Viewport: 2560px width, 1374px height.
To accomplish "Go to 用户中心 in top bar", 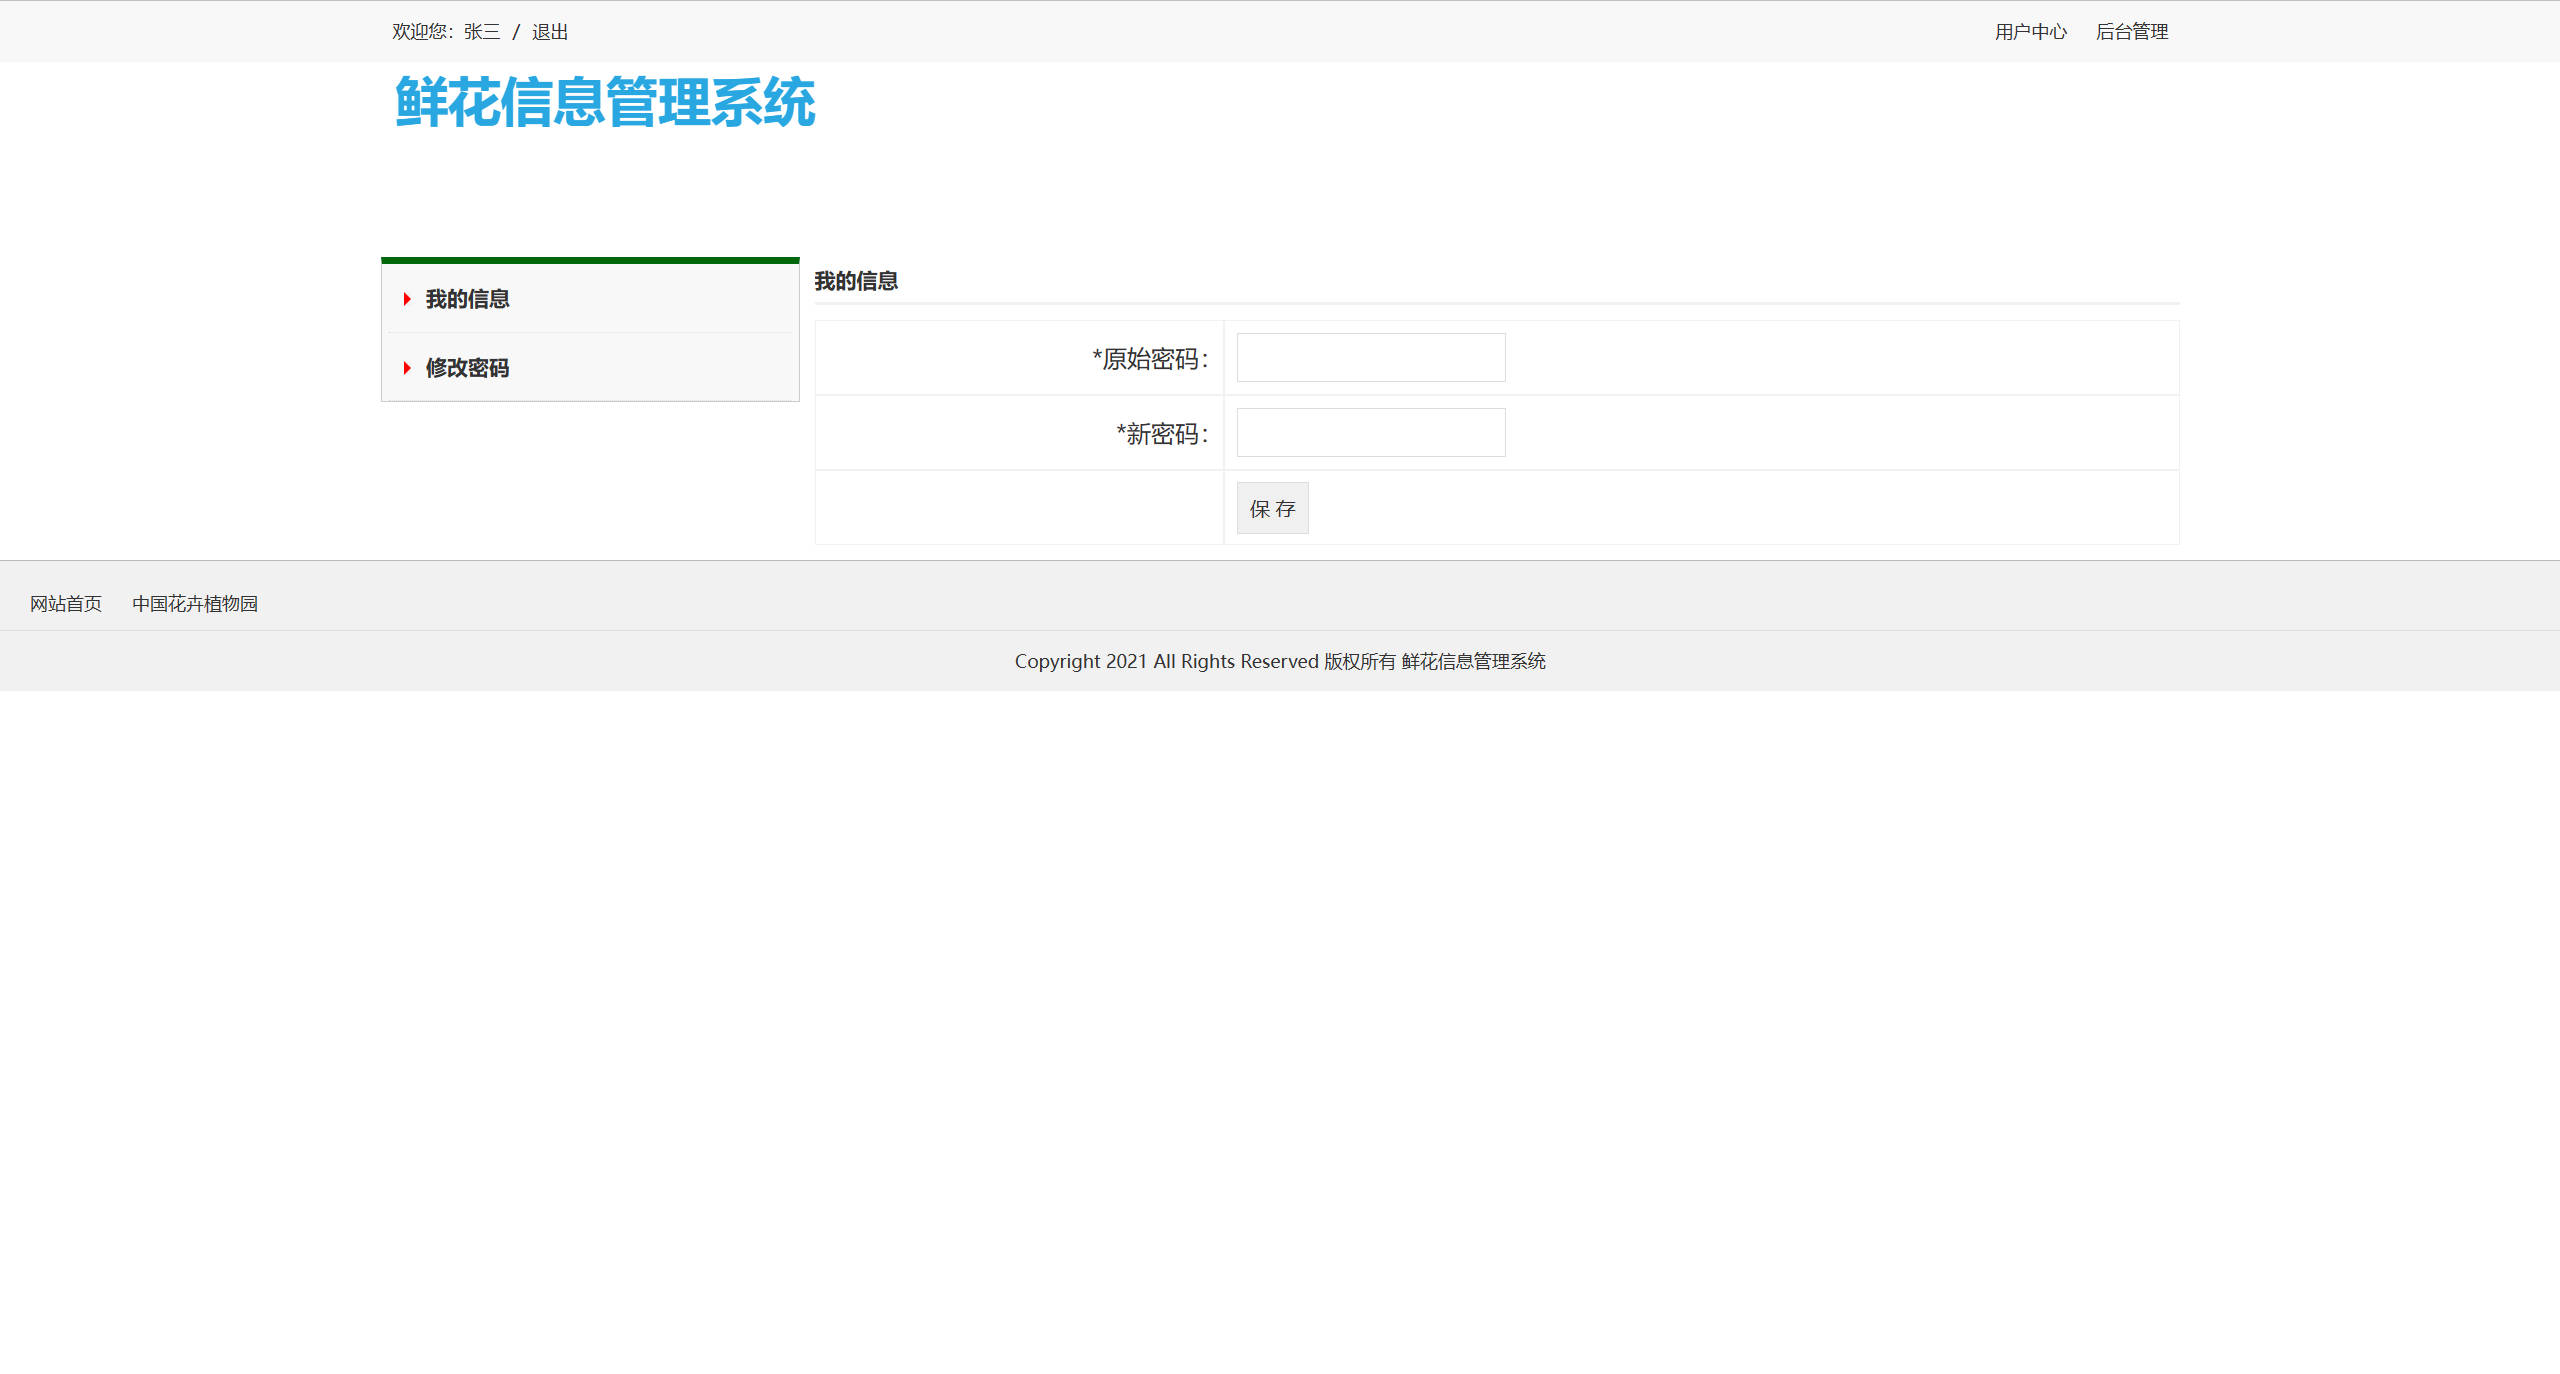I will 2030,32.
